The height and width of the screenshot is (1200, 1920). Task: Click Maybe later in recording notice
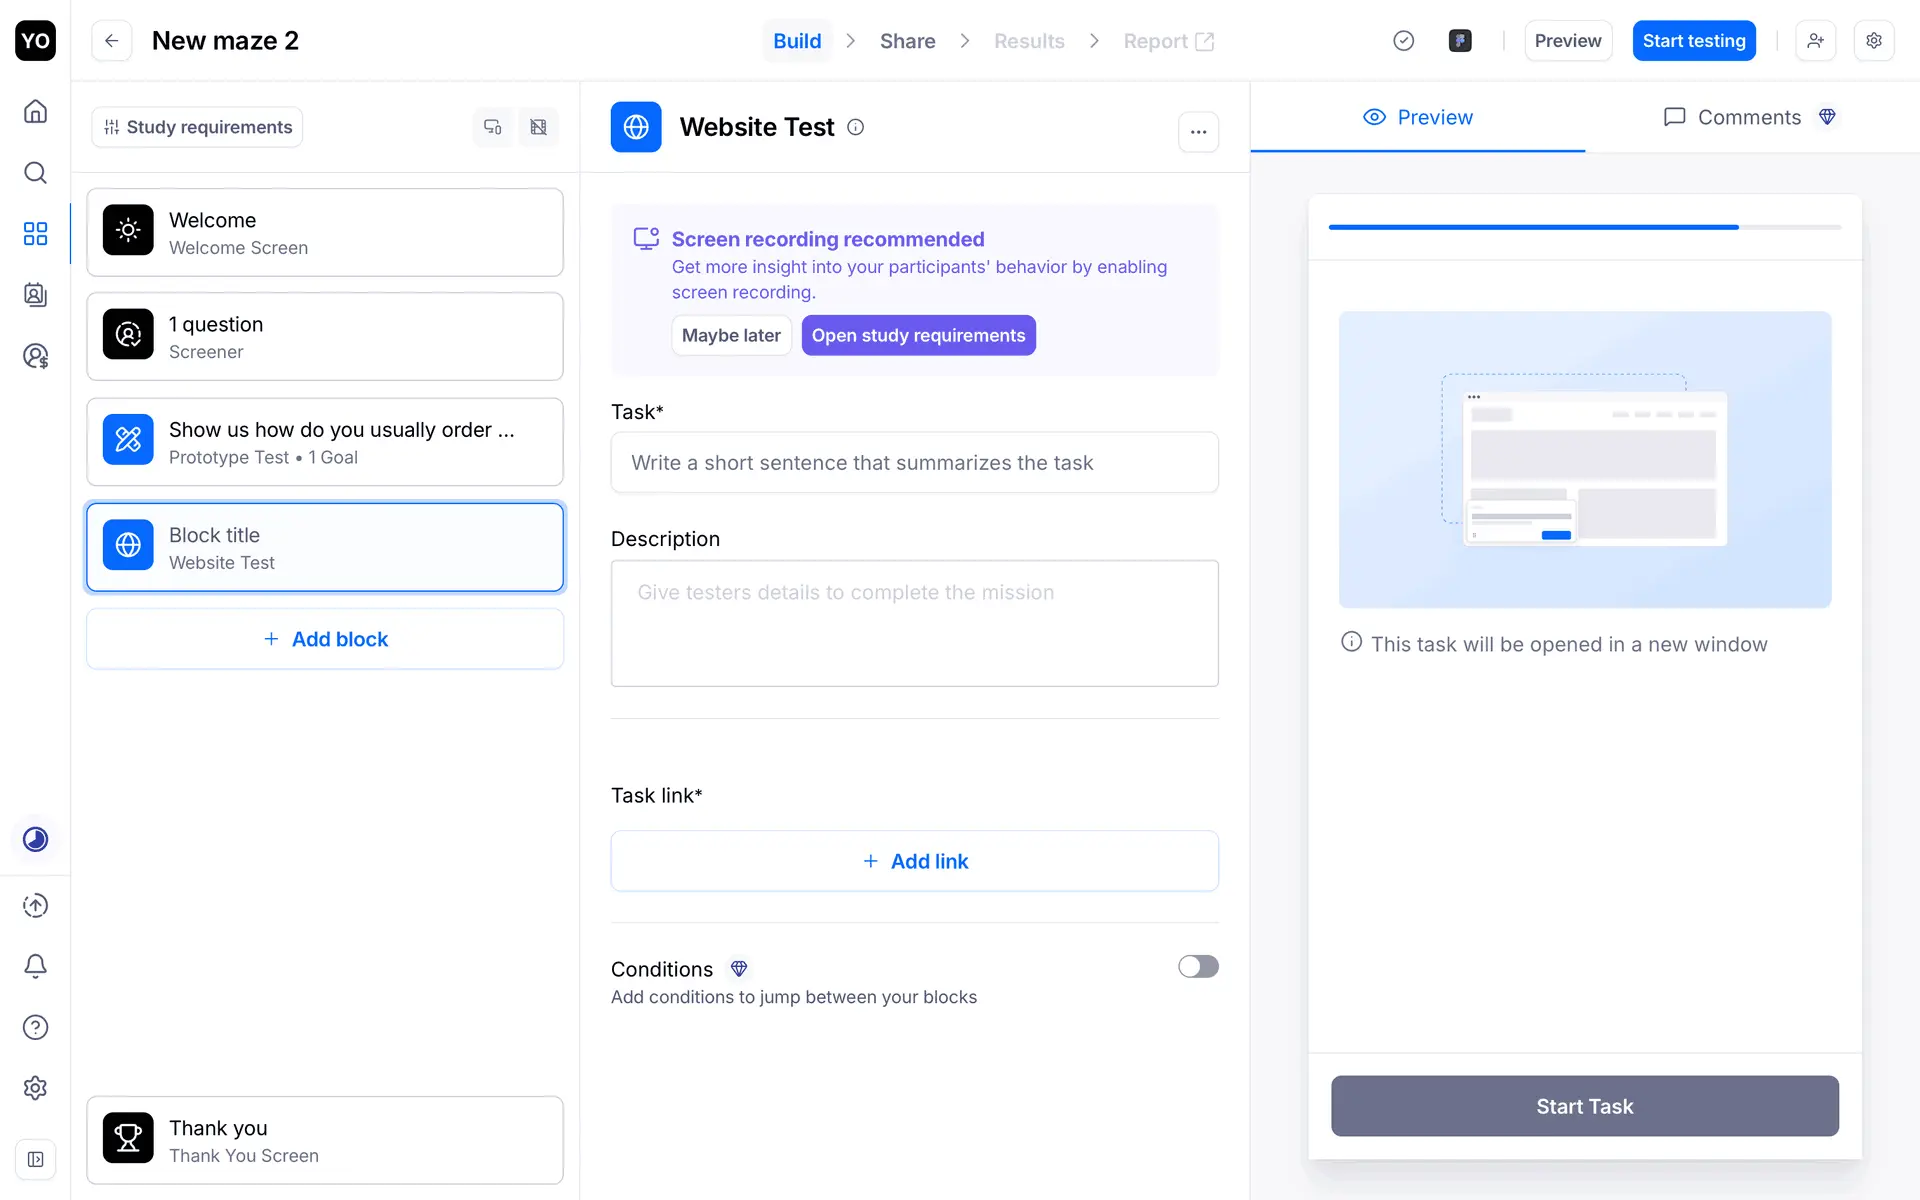click(x=731, y=336)
